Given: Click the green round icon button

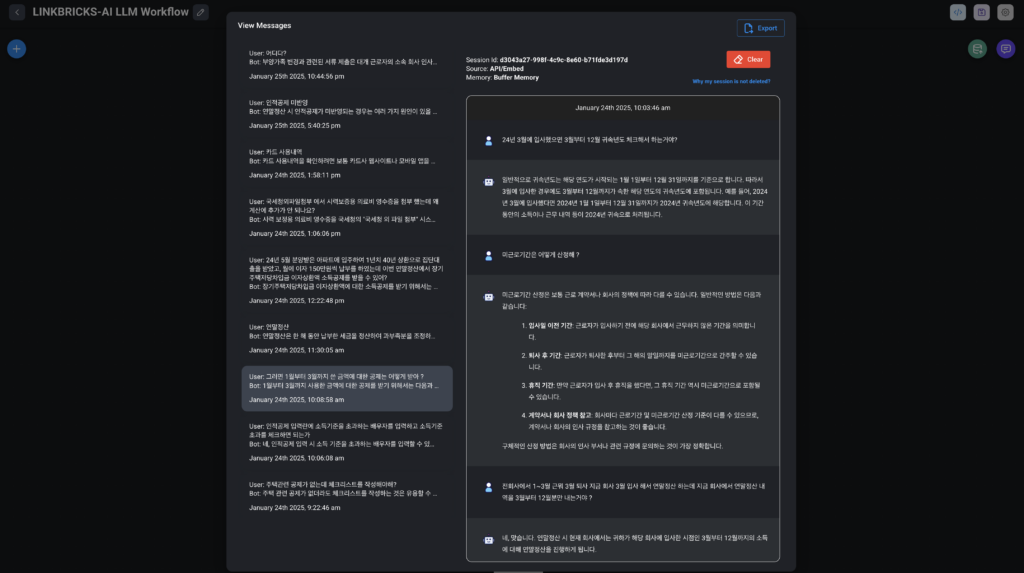Looking at the screenshot, I should pos(977,48).
